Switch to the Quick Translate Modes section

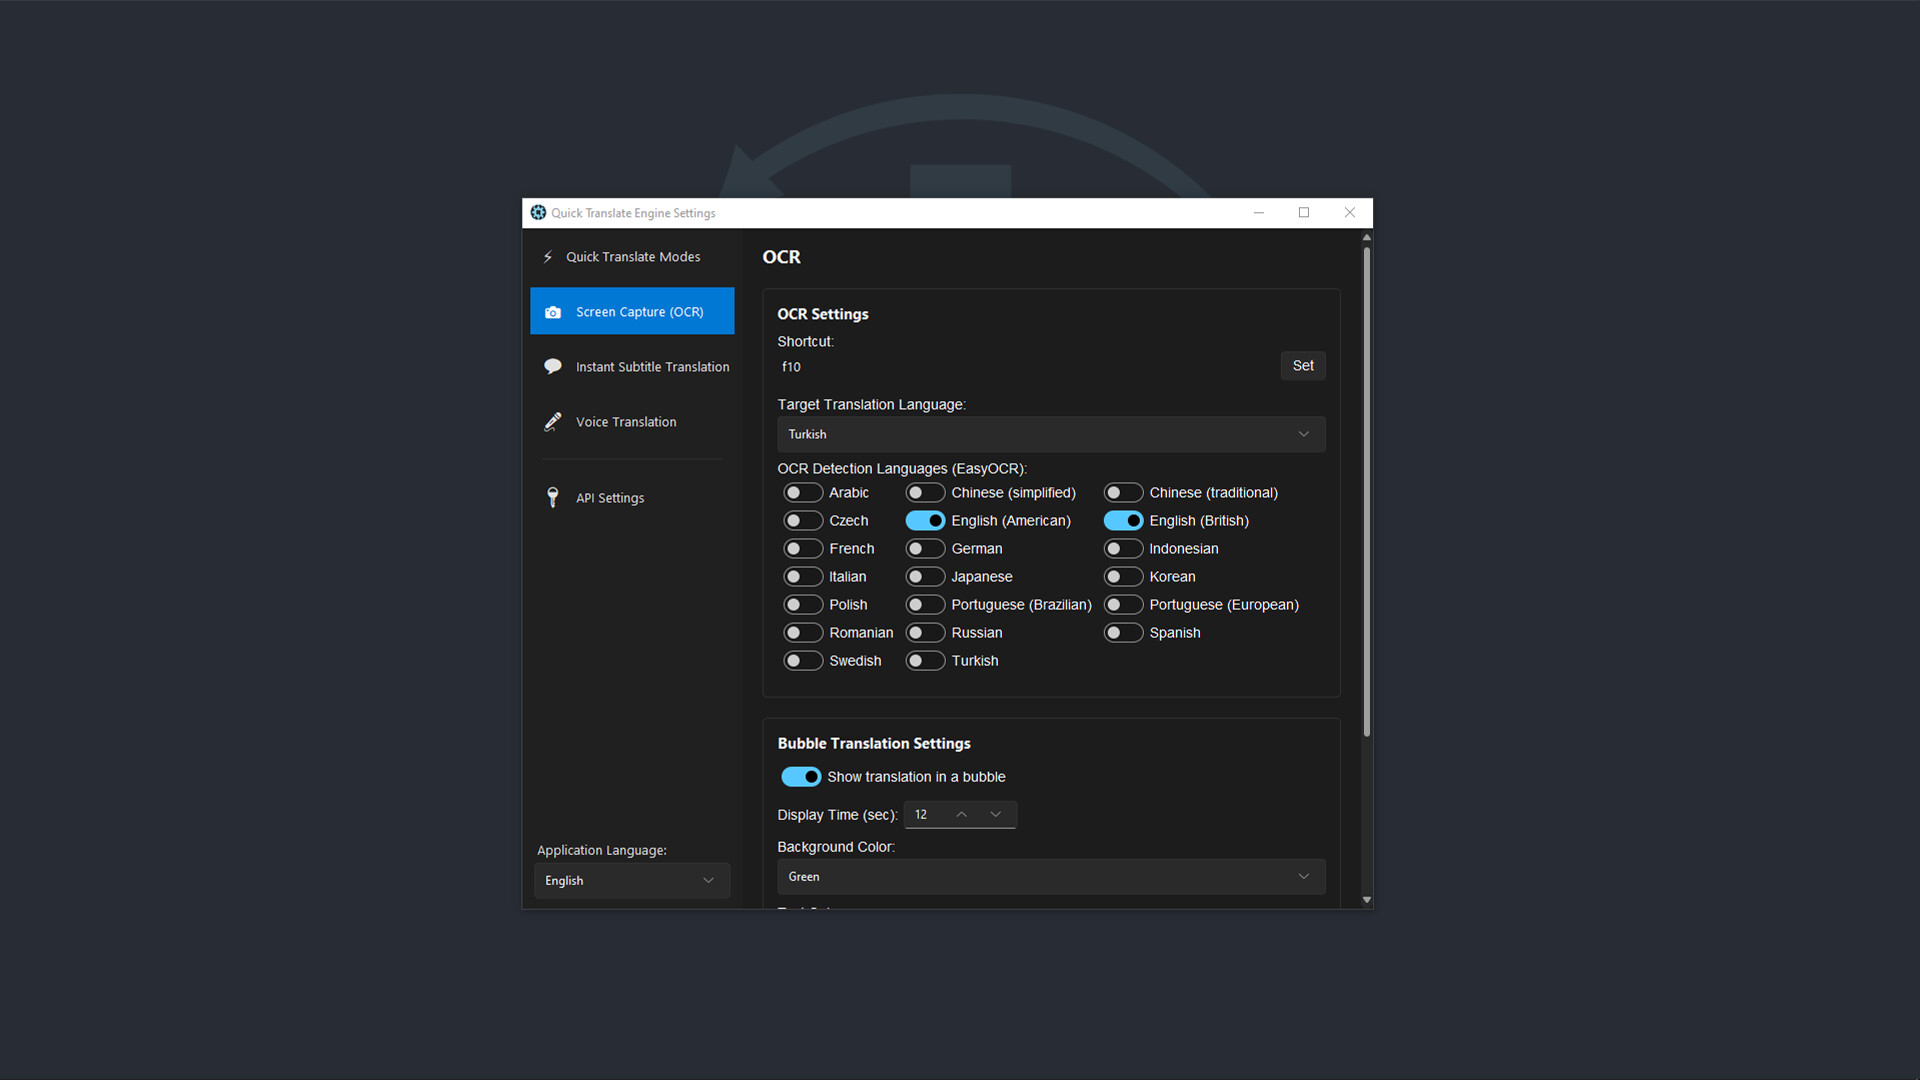[632, 256]
